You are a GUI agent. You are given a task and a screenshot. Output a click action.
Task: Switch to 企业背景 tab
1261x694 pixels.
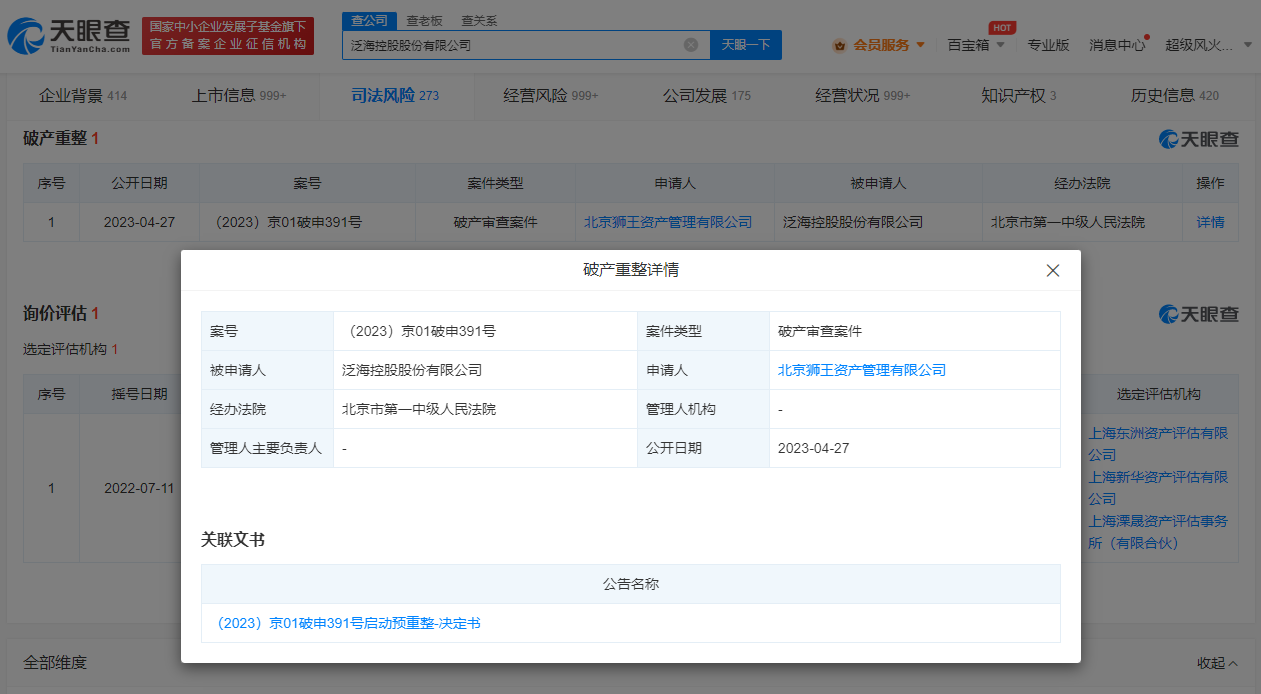tap(83, 96)
